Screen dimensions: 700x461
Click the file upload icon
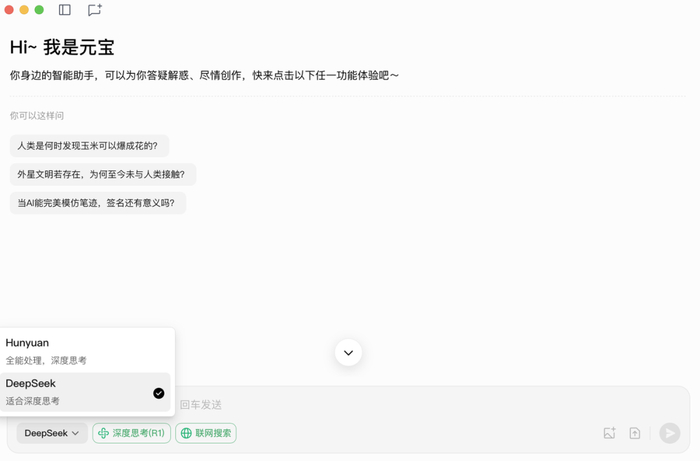(635, 433)
